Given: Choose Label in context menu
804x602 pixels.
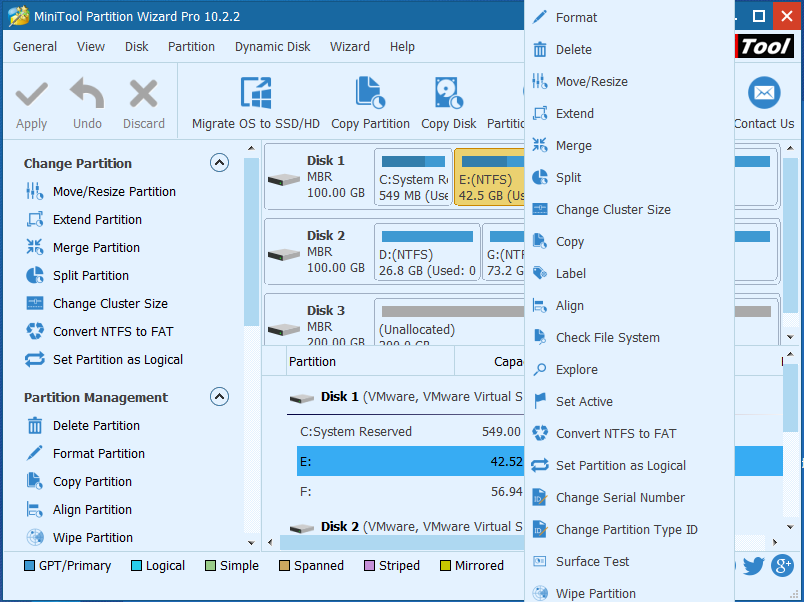Looking at the screenshot, I should pyautogui.click(x=630, y=274).
